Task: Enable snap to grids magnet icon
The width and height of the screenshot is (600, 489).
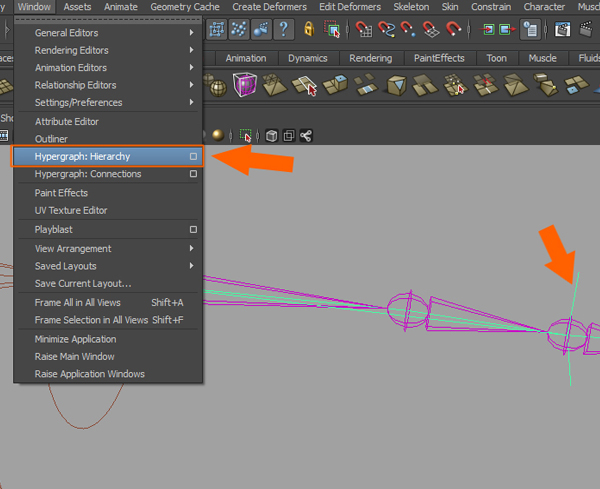Action: point(364,29)
